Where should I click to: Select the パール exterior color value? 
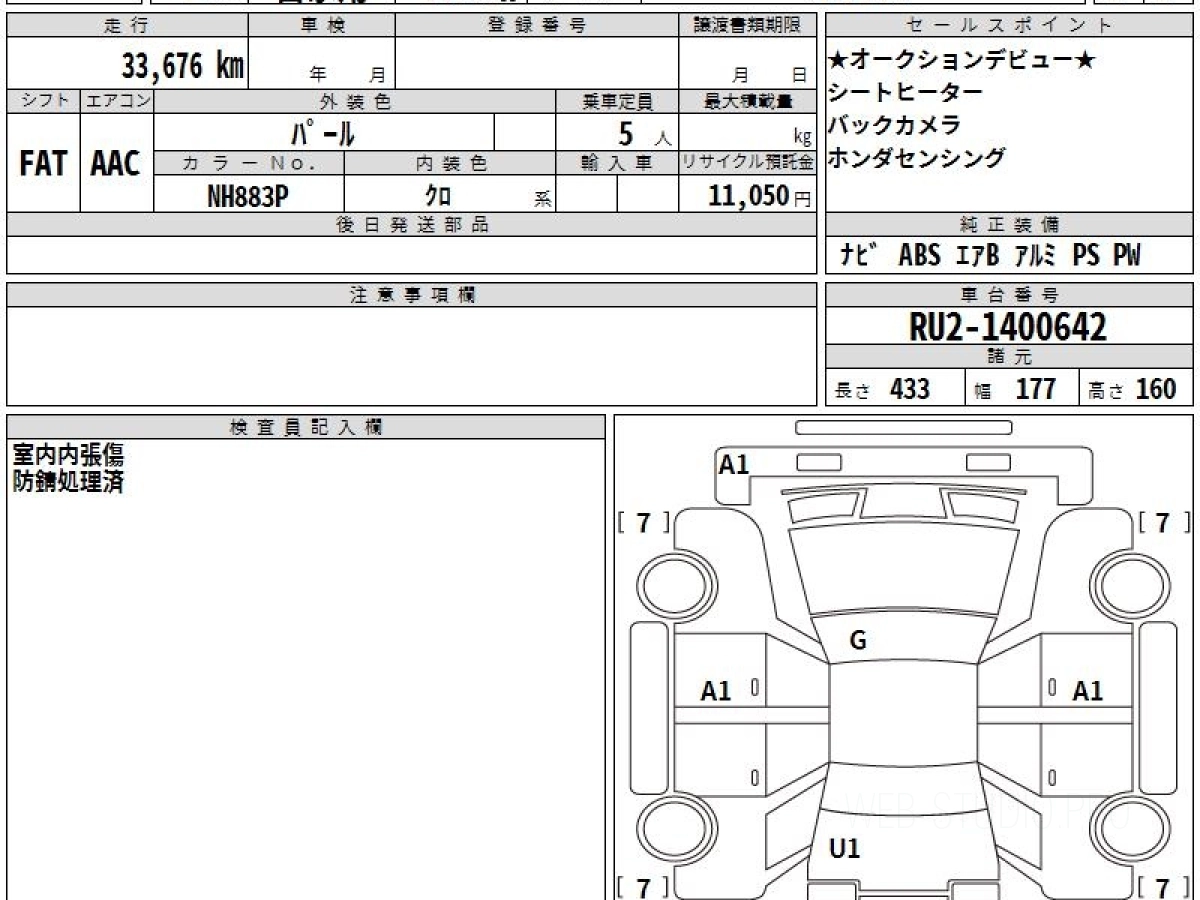323,131
